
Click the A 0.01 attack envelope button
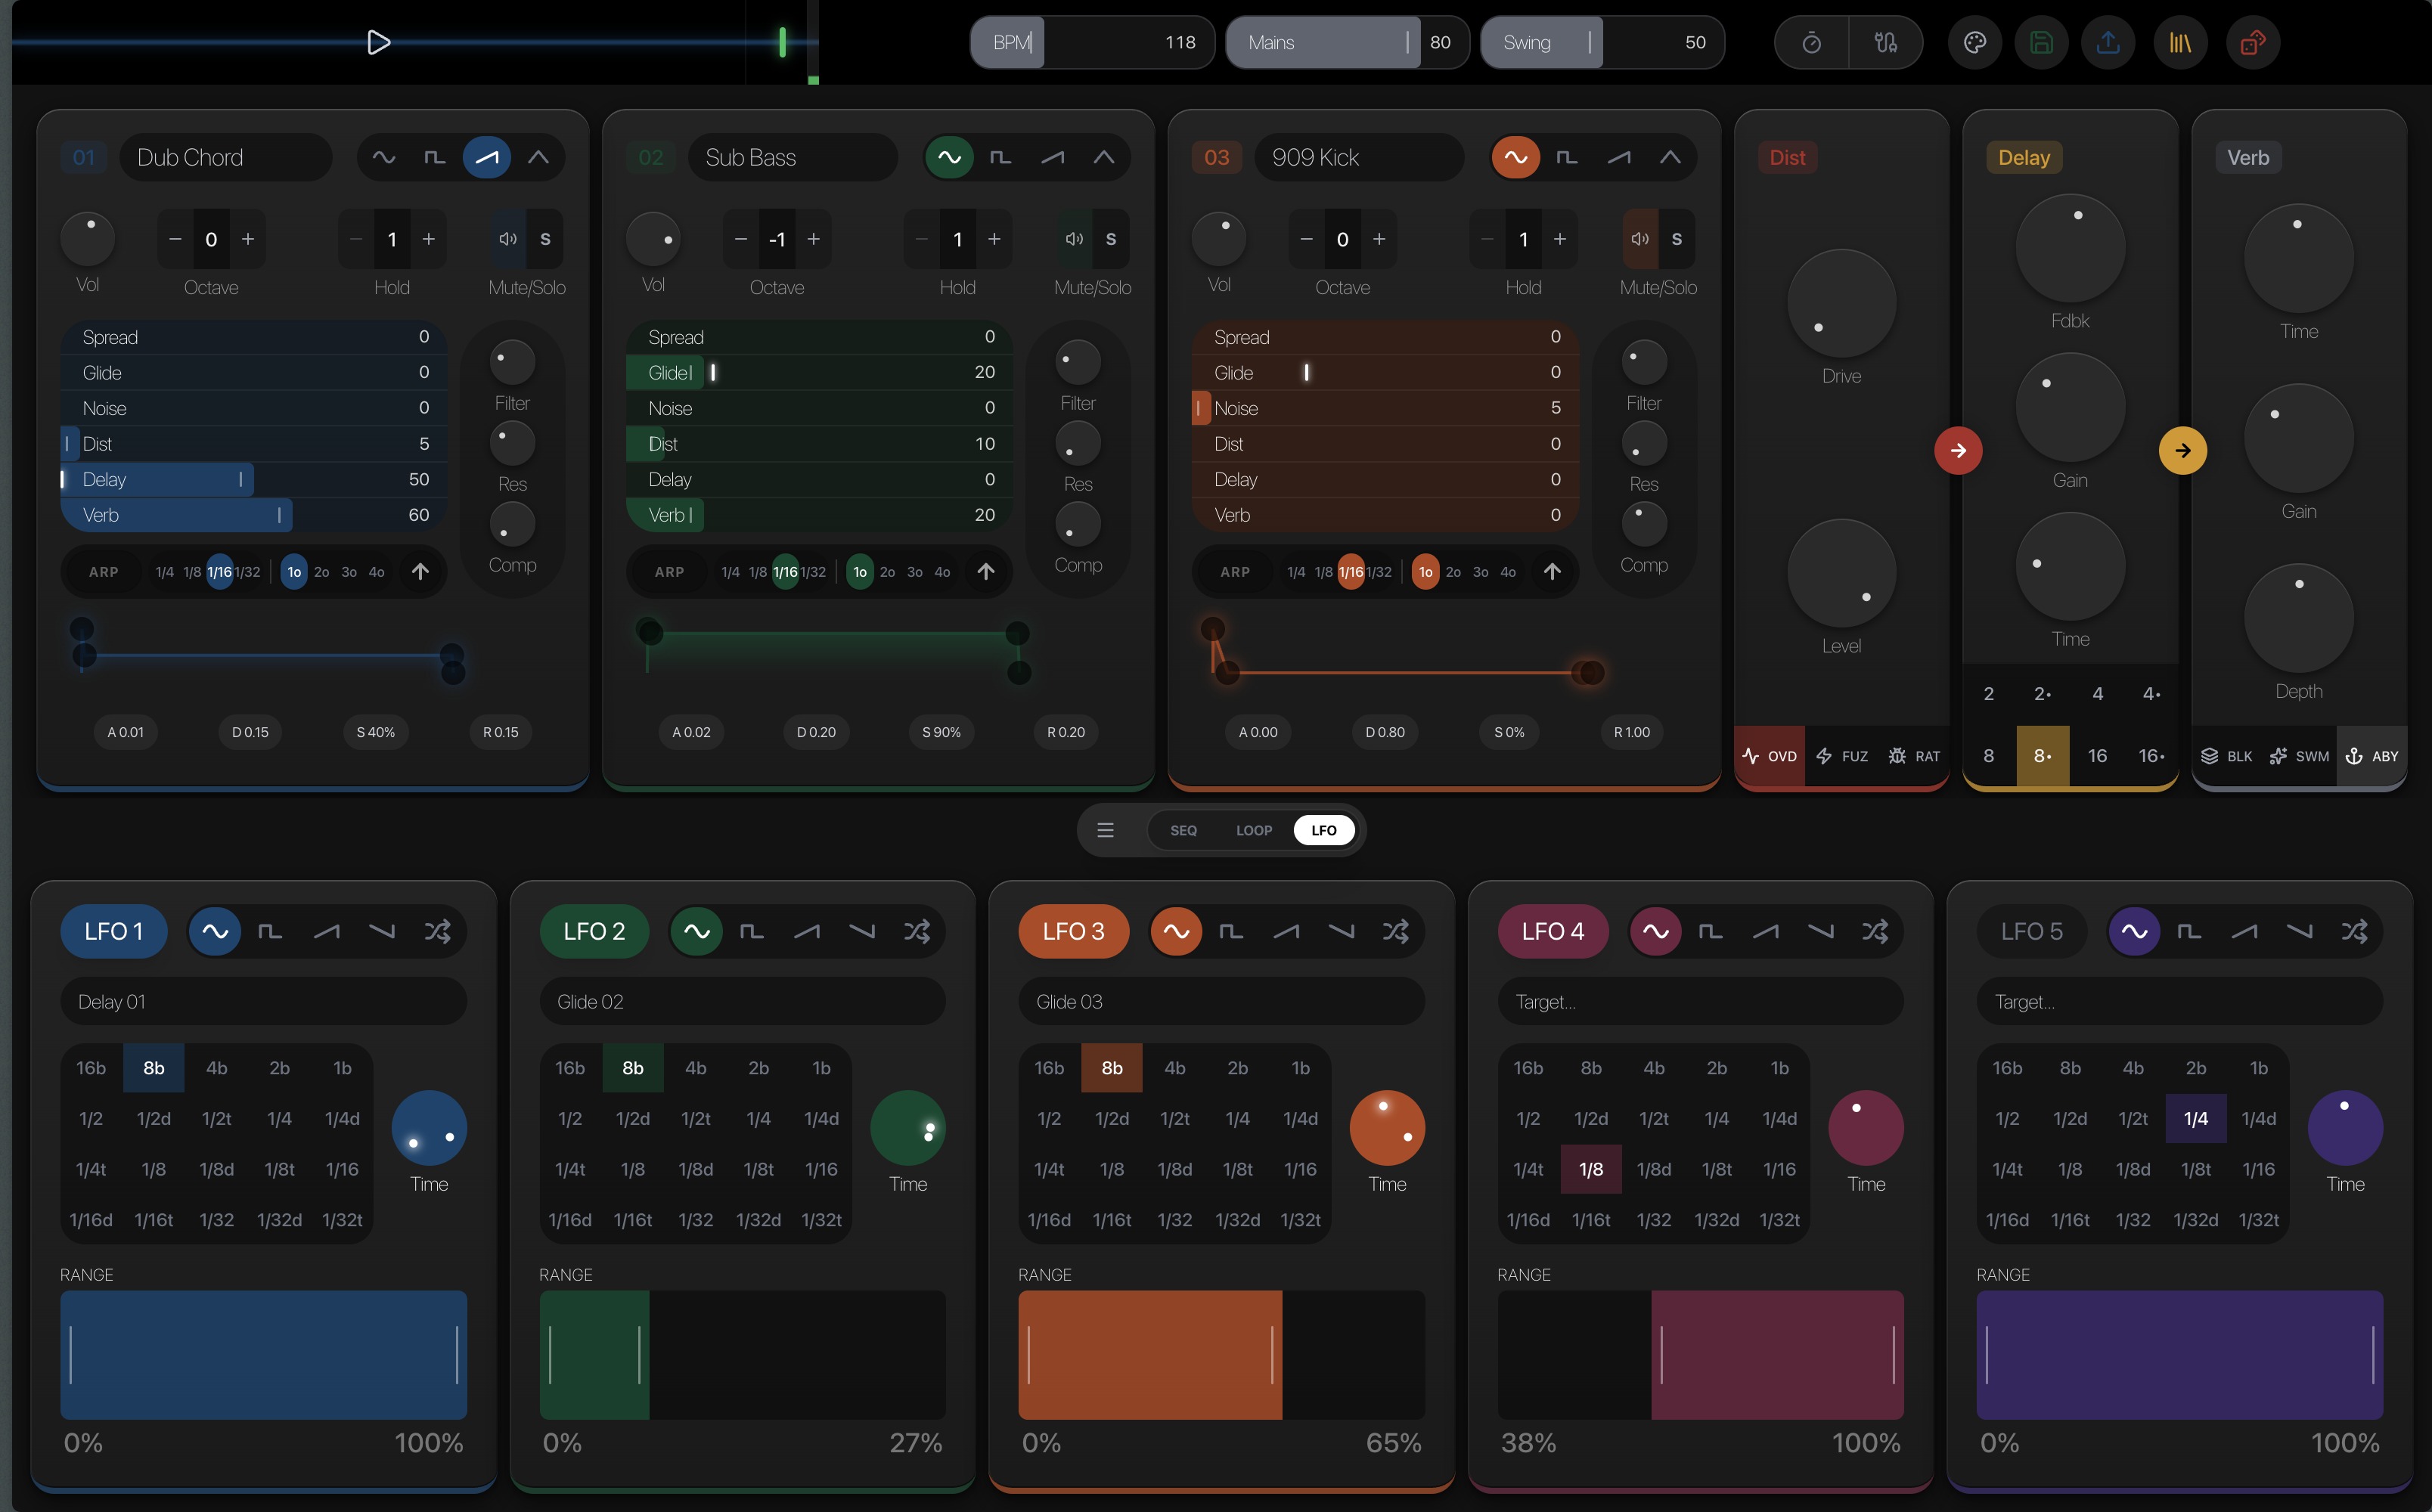tap(125, 732)
